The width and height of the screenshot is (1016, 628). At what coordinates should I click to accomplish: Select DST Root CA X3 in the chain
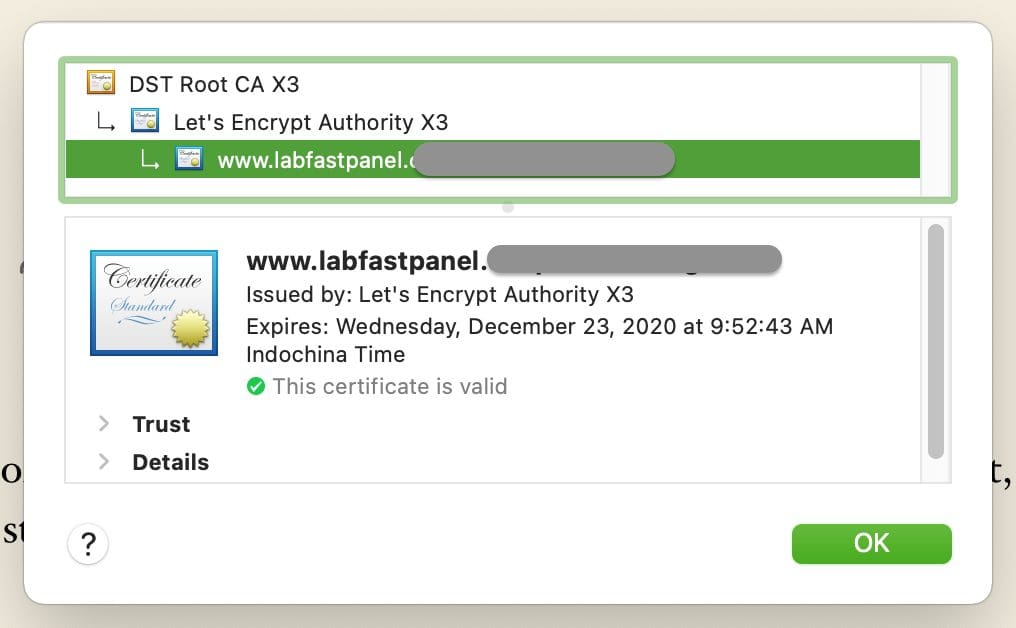pyautogui.click(x=214, y=84)
